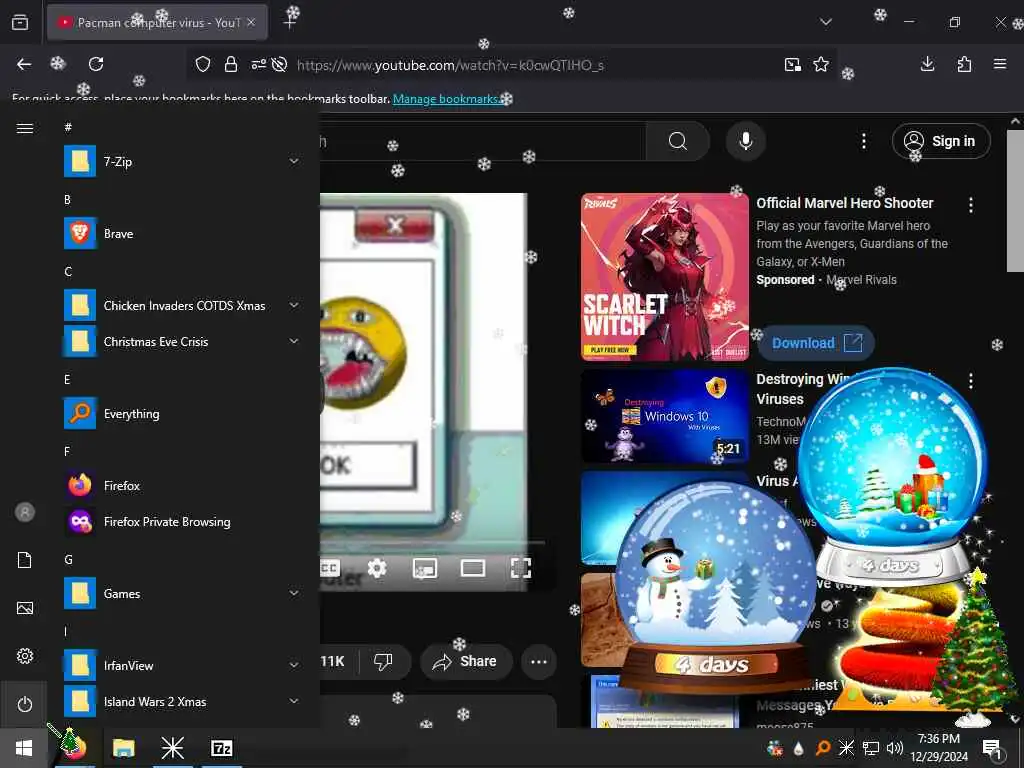Open Destroying Windows video options menu

[971, 381]
